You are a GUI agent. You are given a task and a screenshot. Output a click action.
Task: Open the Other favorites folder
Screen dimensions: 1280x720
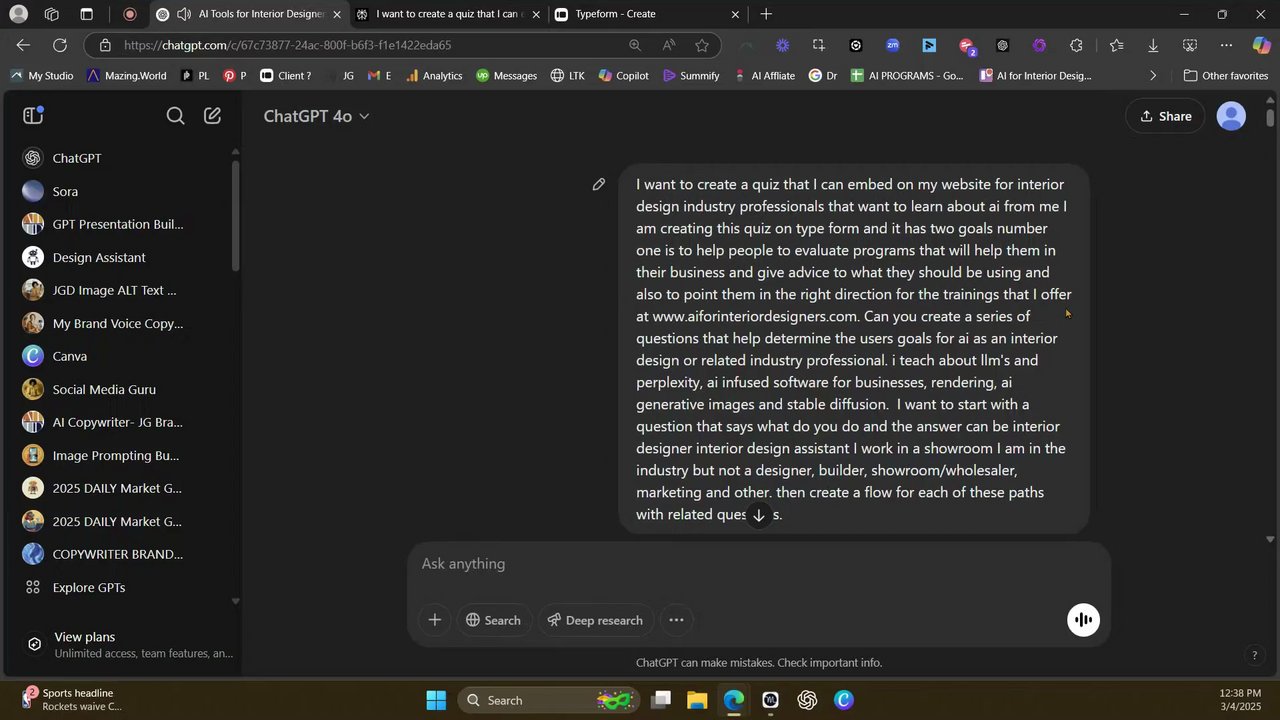[x=1226, y=75]
